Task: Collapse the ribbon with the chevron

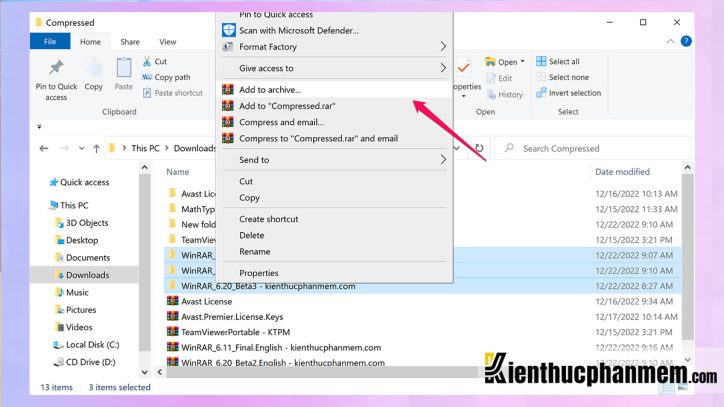Action: click(670, 42)
